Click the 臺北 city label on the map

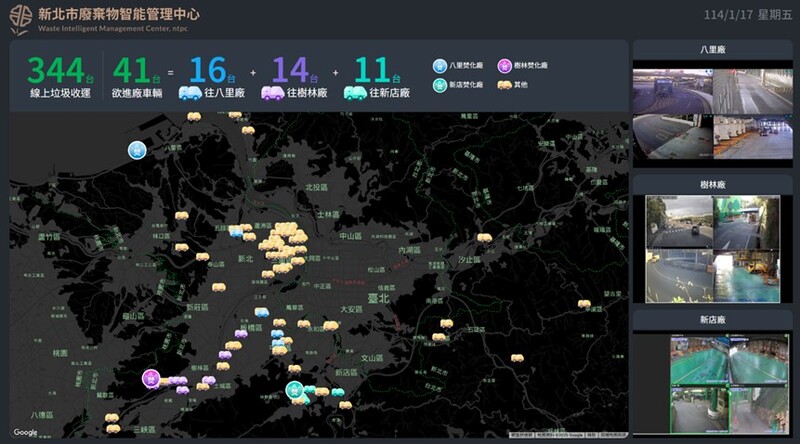click(379, 298)
